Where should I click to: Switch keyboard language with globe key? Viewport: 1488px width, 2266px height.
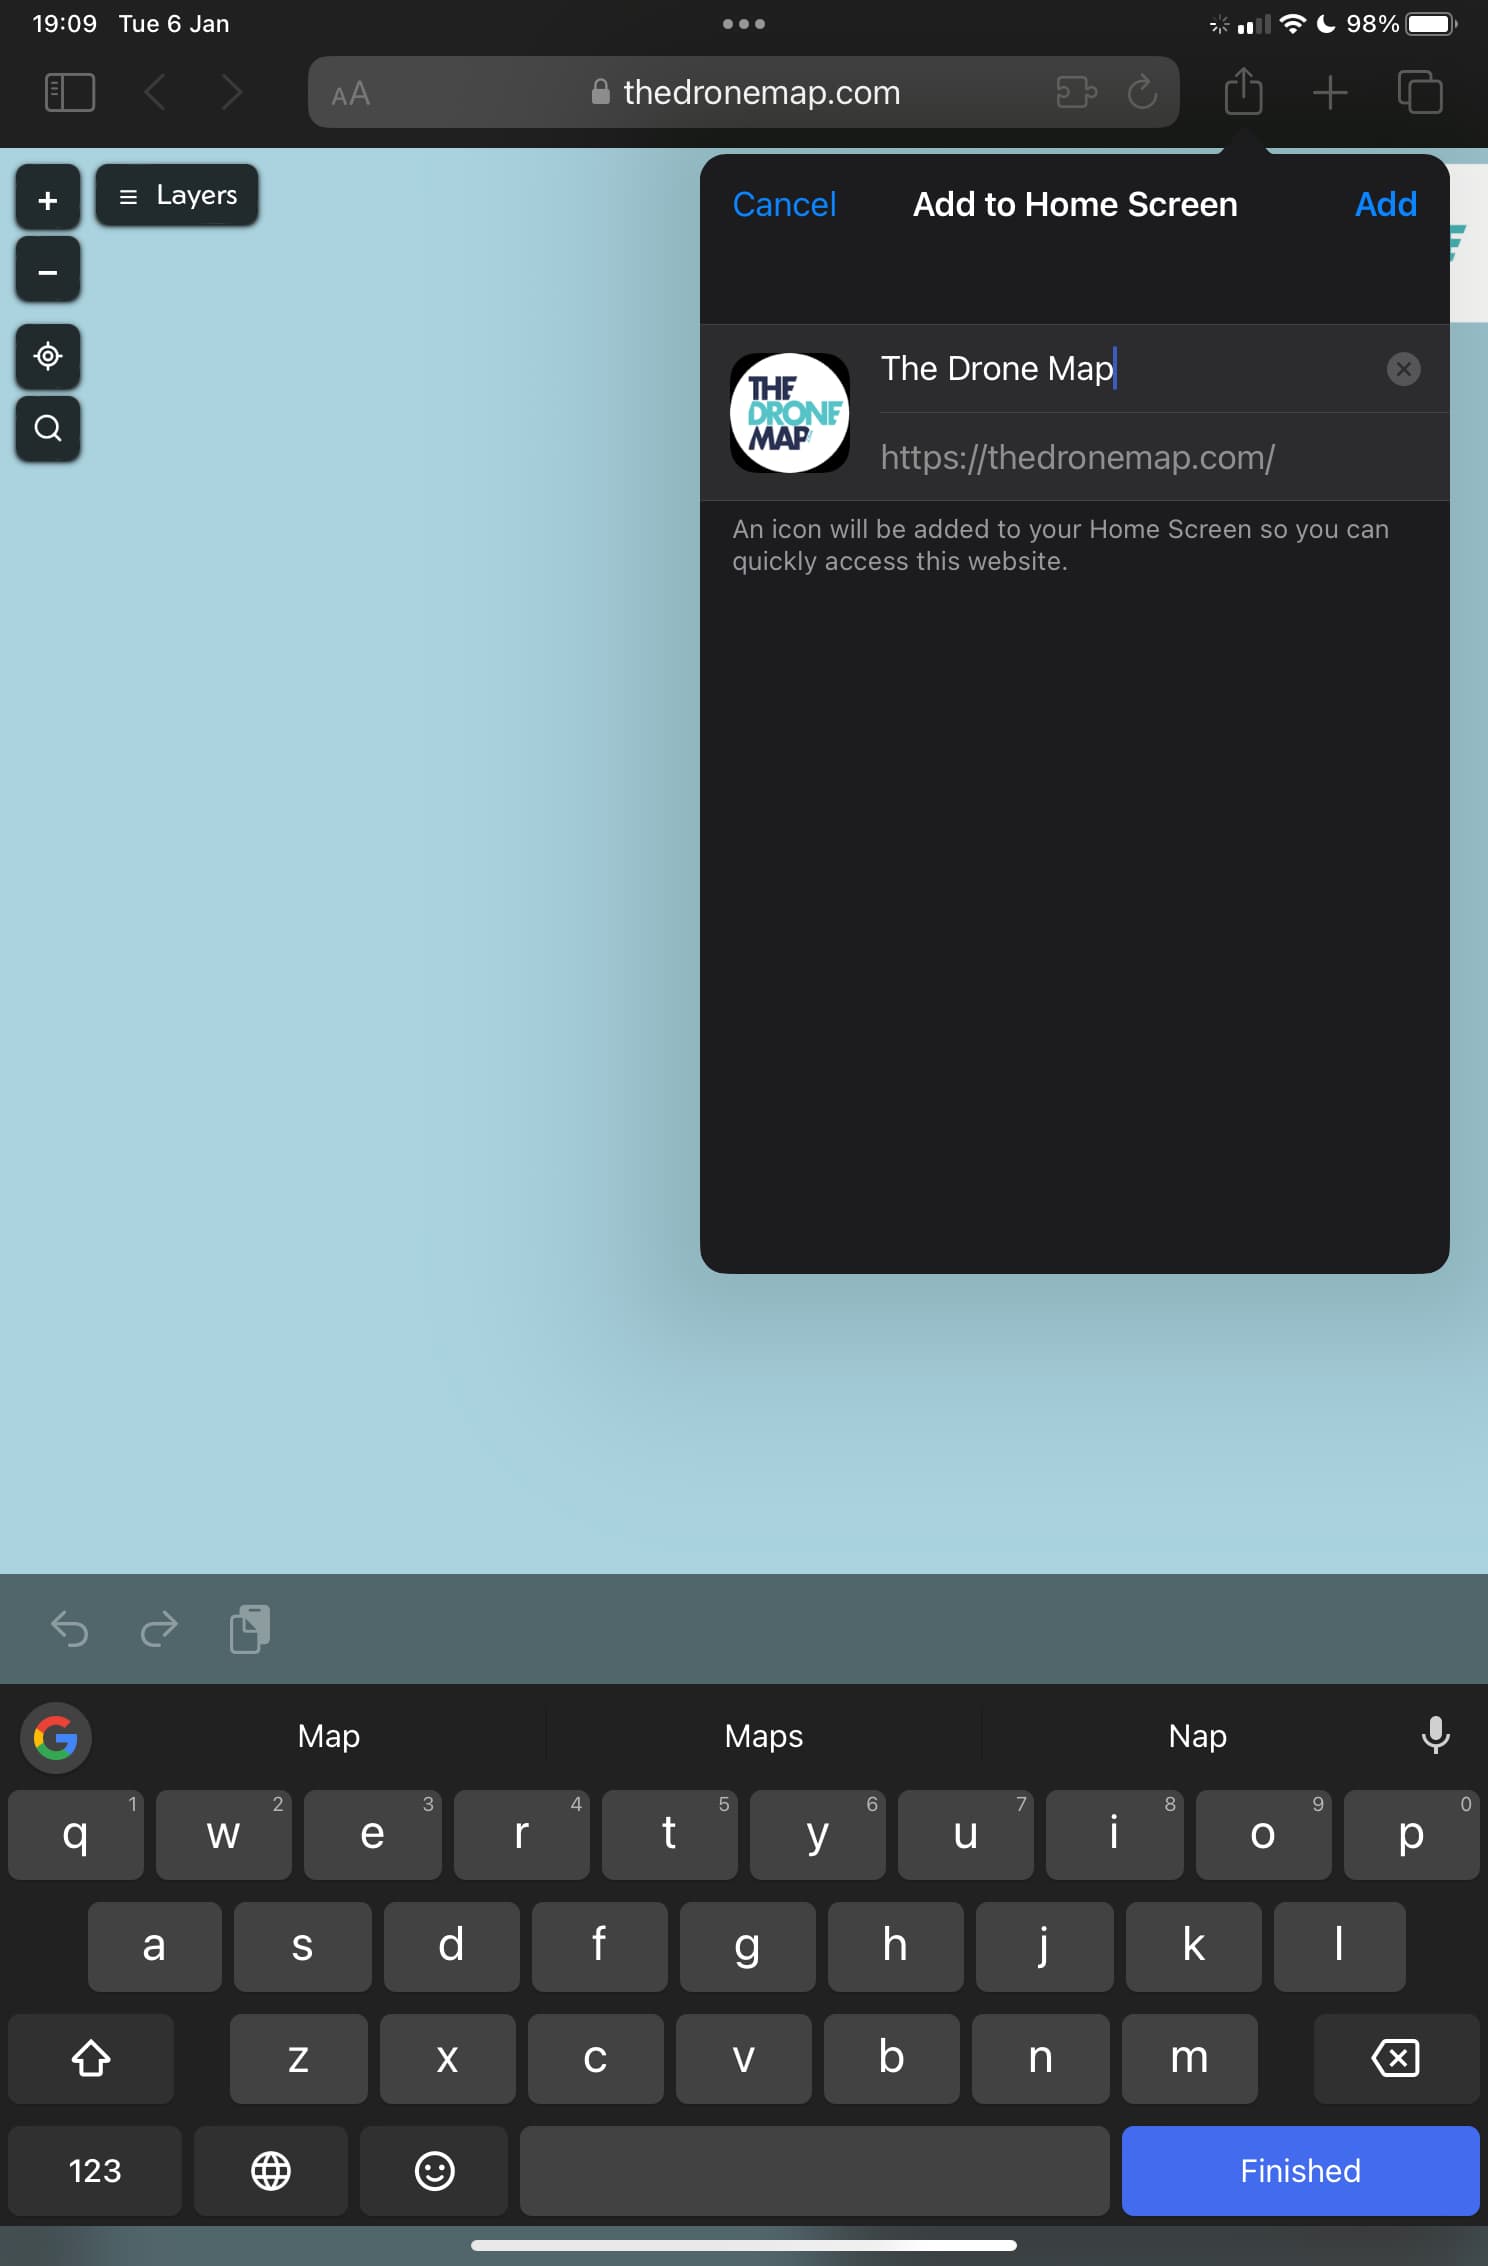coord(271,2171)
